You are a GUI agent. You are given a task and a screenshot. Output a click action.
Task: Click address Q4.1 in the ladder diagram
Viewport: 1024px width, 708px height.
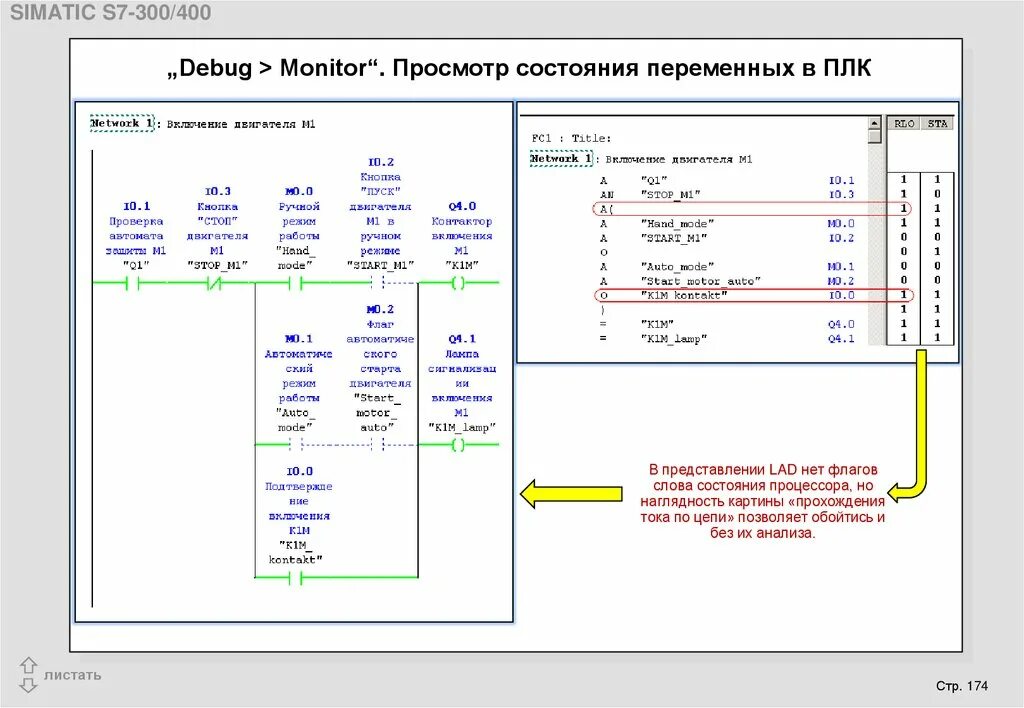tap(462, 339)
